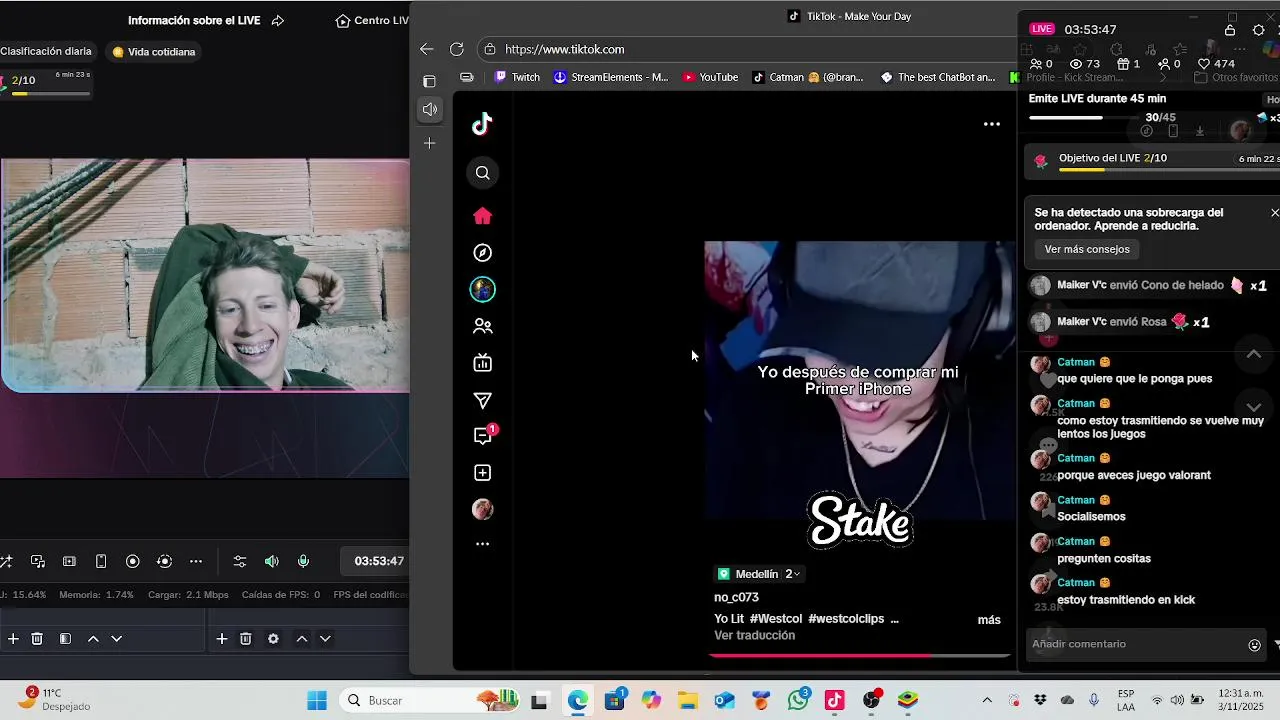1280x720 pixels.
Task: Expand video description with 'más'
Action: (989, 620)
